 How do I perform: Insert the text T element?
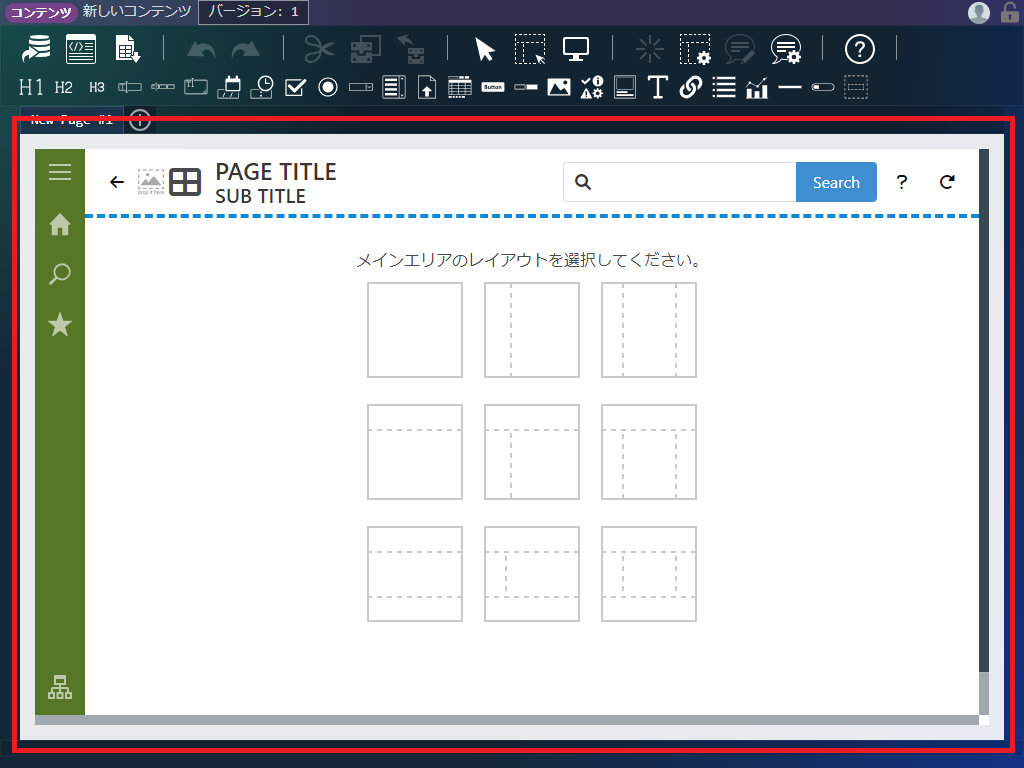click(x=658, y=87)
